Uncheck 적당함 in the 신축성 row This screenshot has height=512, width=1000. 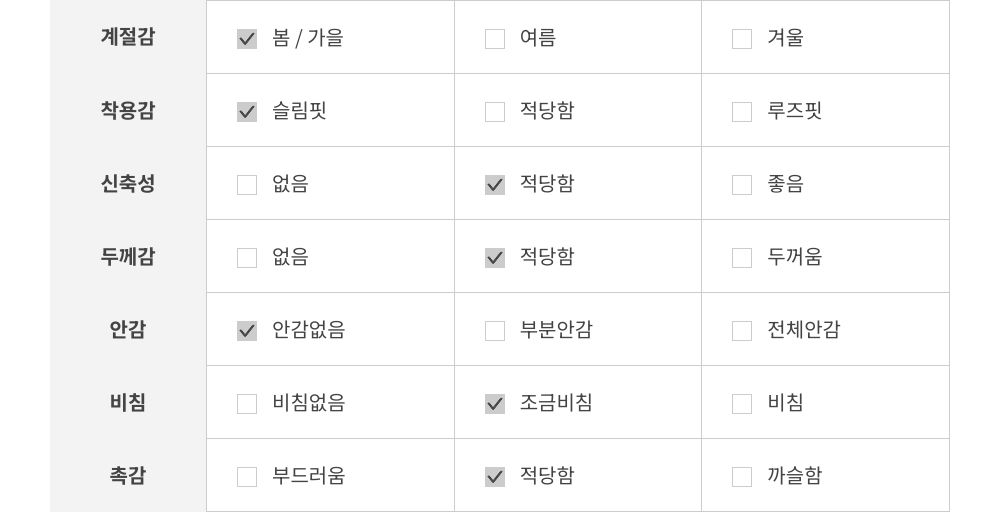(x=495, y=185)
